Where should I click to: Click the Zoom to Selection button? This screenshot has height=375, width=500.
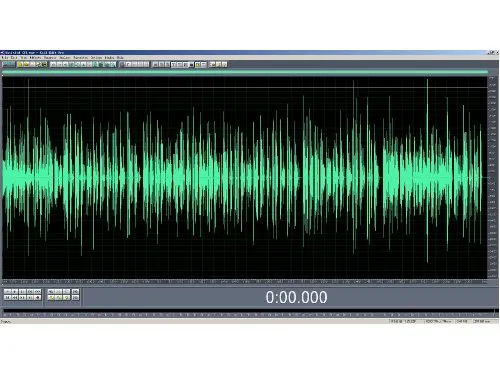point(51,297)
